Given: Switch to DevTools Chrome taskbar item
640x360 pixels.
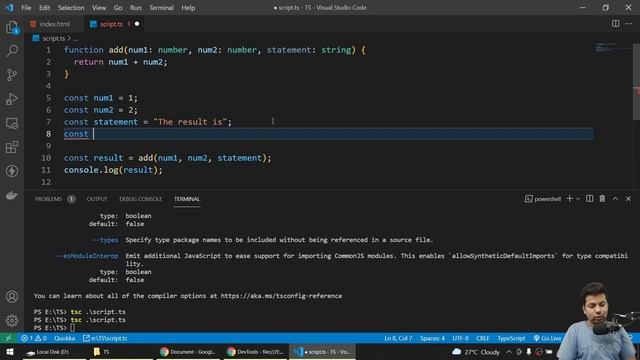Looking at the screenshot, I should pyautogui.click(x=255, y=351).
